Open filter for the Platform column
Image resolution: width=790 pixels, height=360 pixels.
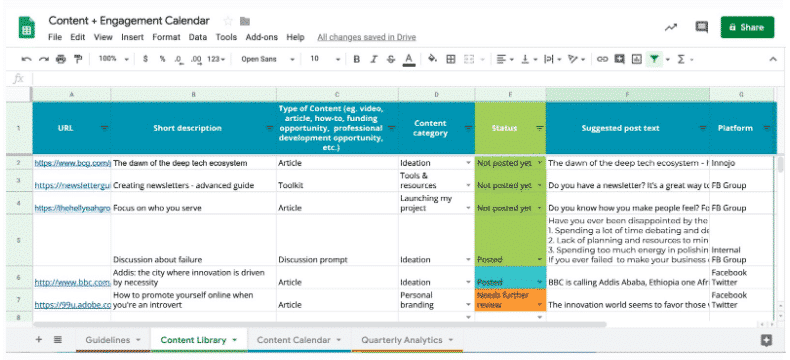coord(767,128)
